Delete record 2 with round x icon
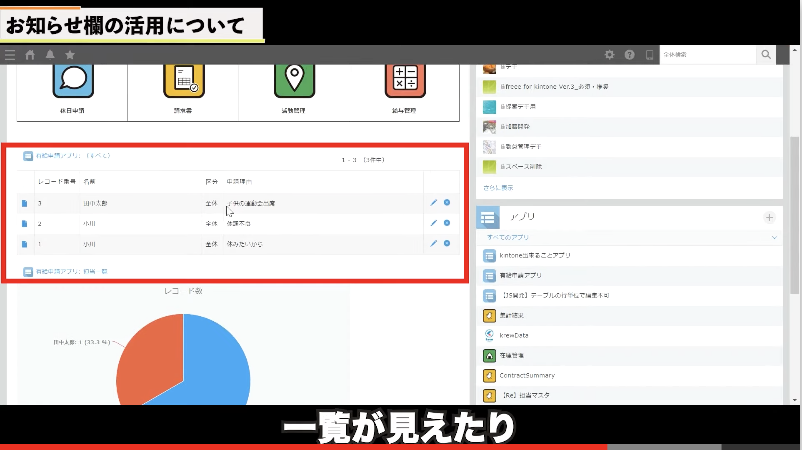 pyautogui.click(x=447, y=223)
